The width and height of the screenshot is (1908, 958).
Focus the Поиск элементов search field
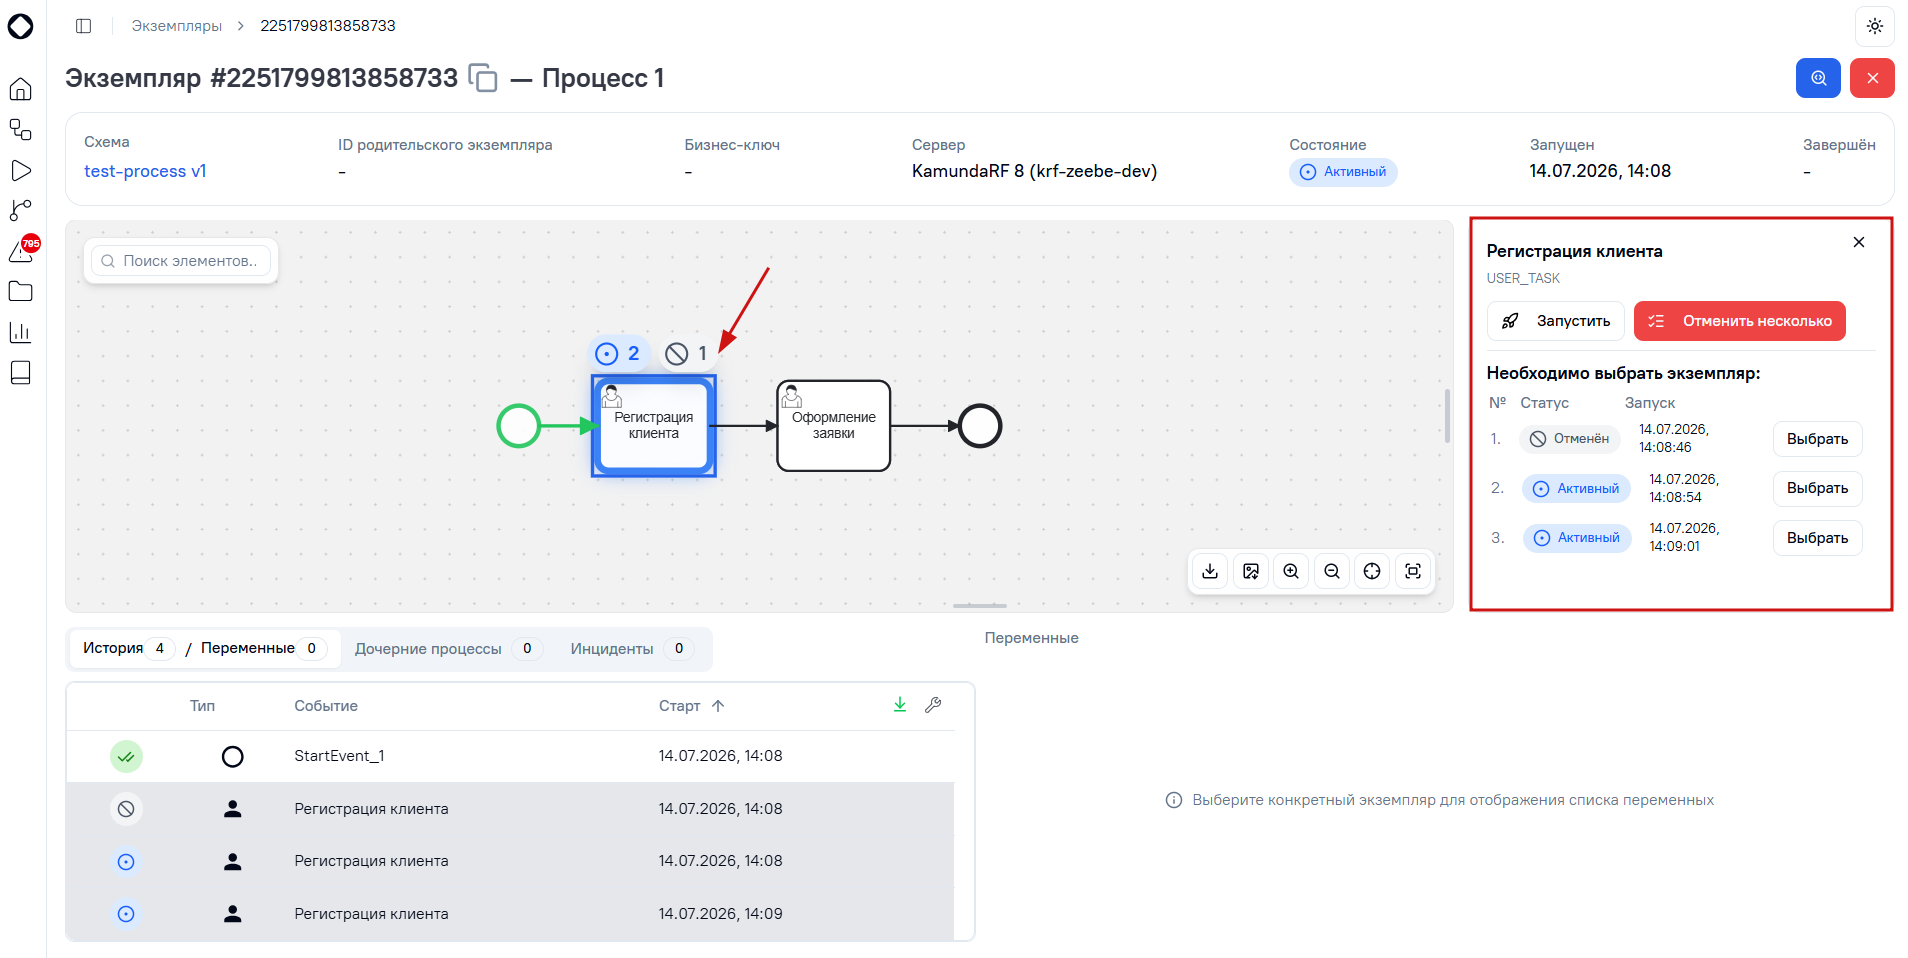coord(181,261)
